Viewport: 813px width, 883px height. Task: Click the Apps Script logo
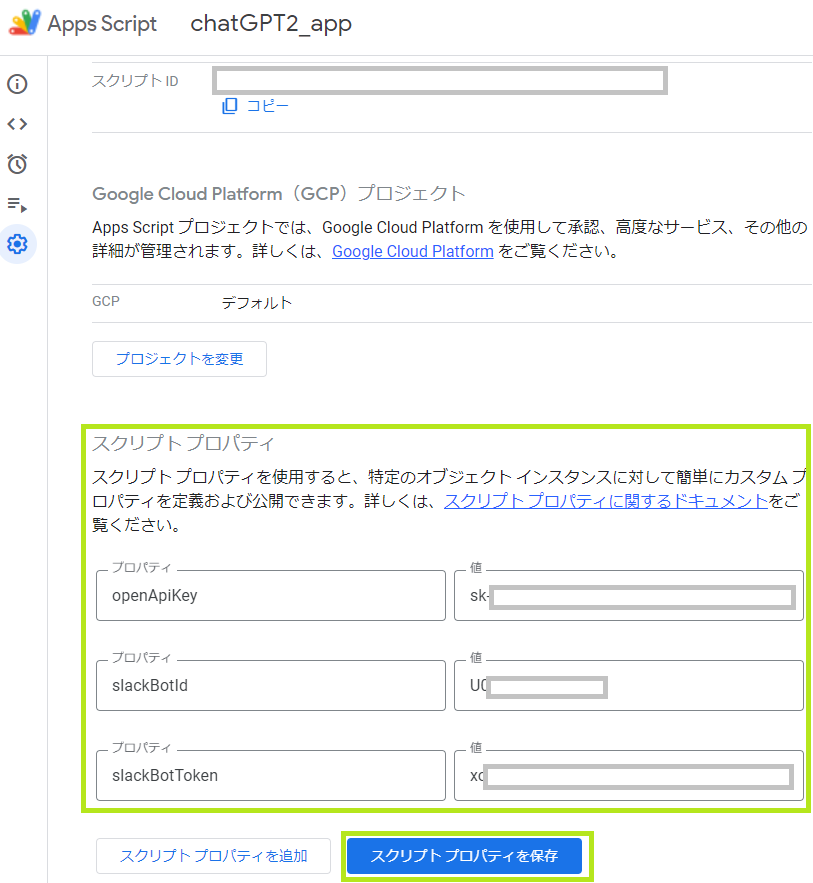click(26, 24)
